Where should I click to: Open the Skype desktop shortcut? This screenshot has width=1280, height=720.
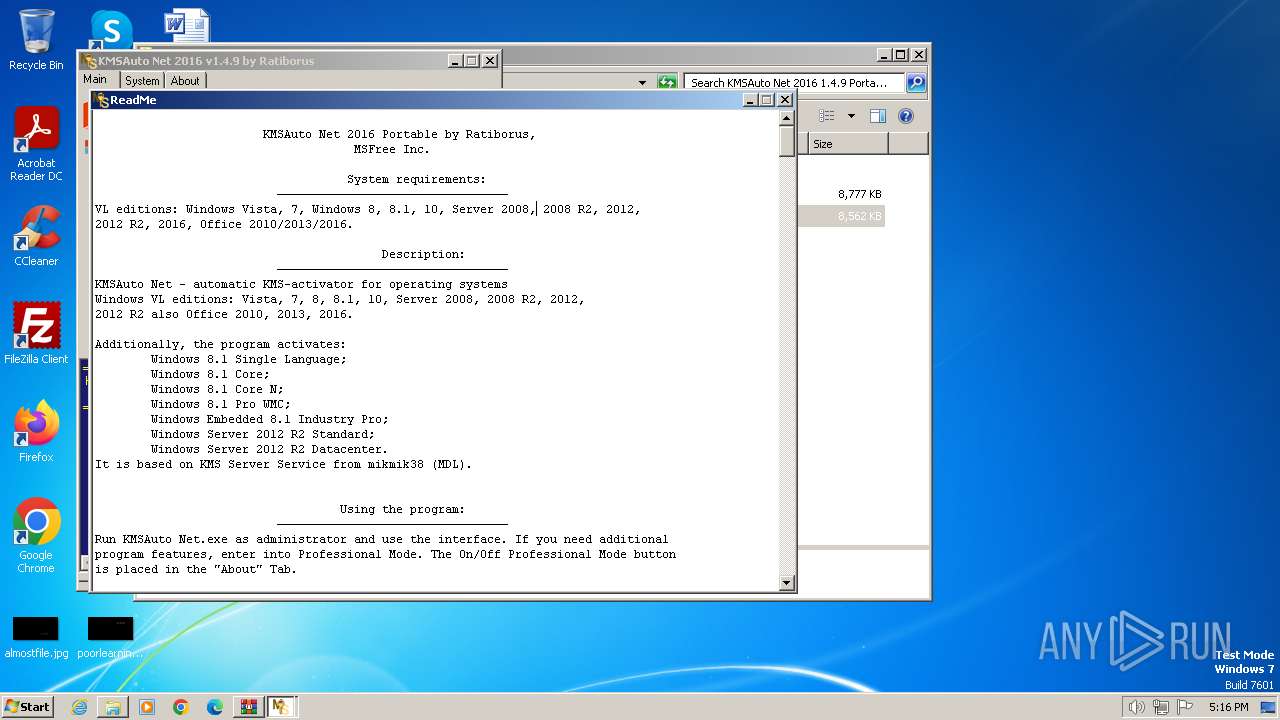pos(111,28)
